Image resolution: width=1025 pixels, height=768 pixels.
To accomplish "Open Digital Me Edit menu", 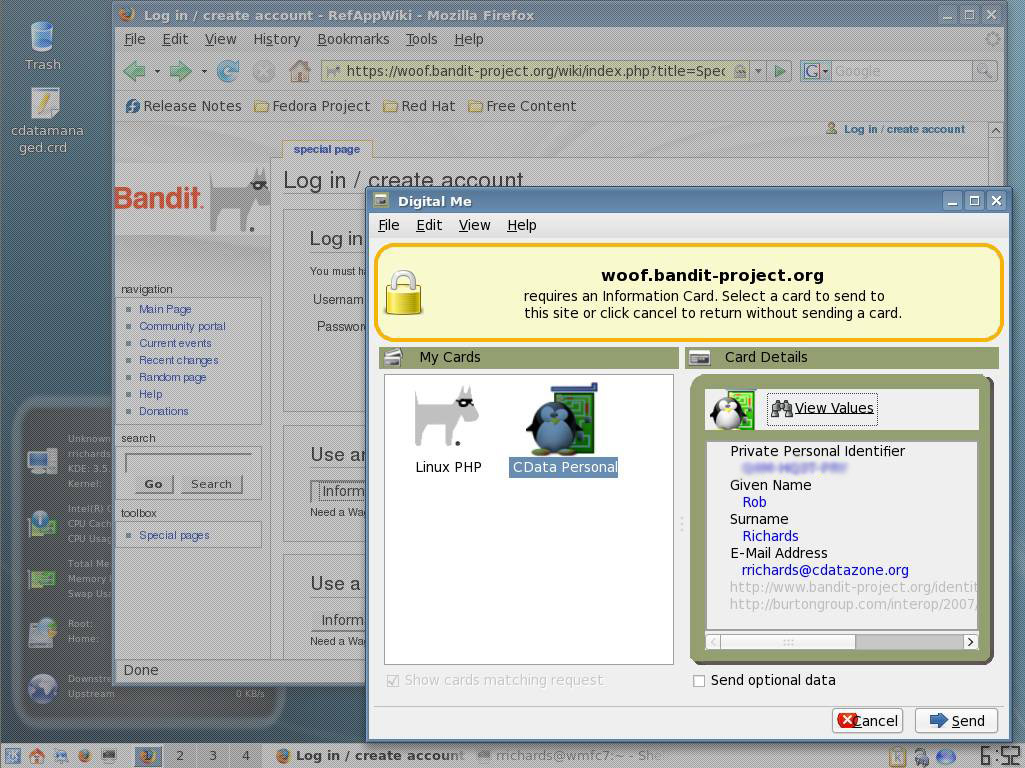I will coord(429,225).
